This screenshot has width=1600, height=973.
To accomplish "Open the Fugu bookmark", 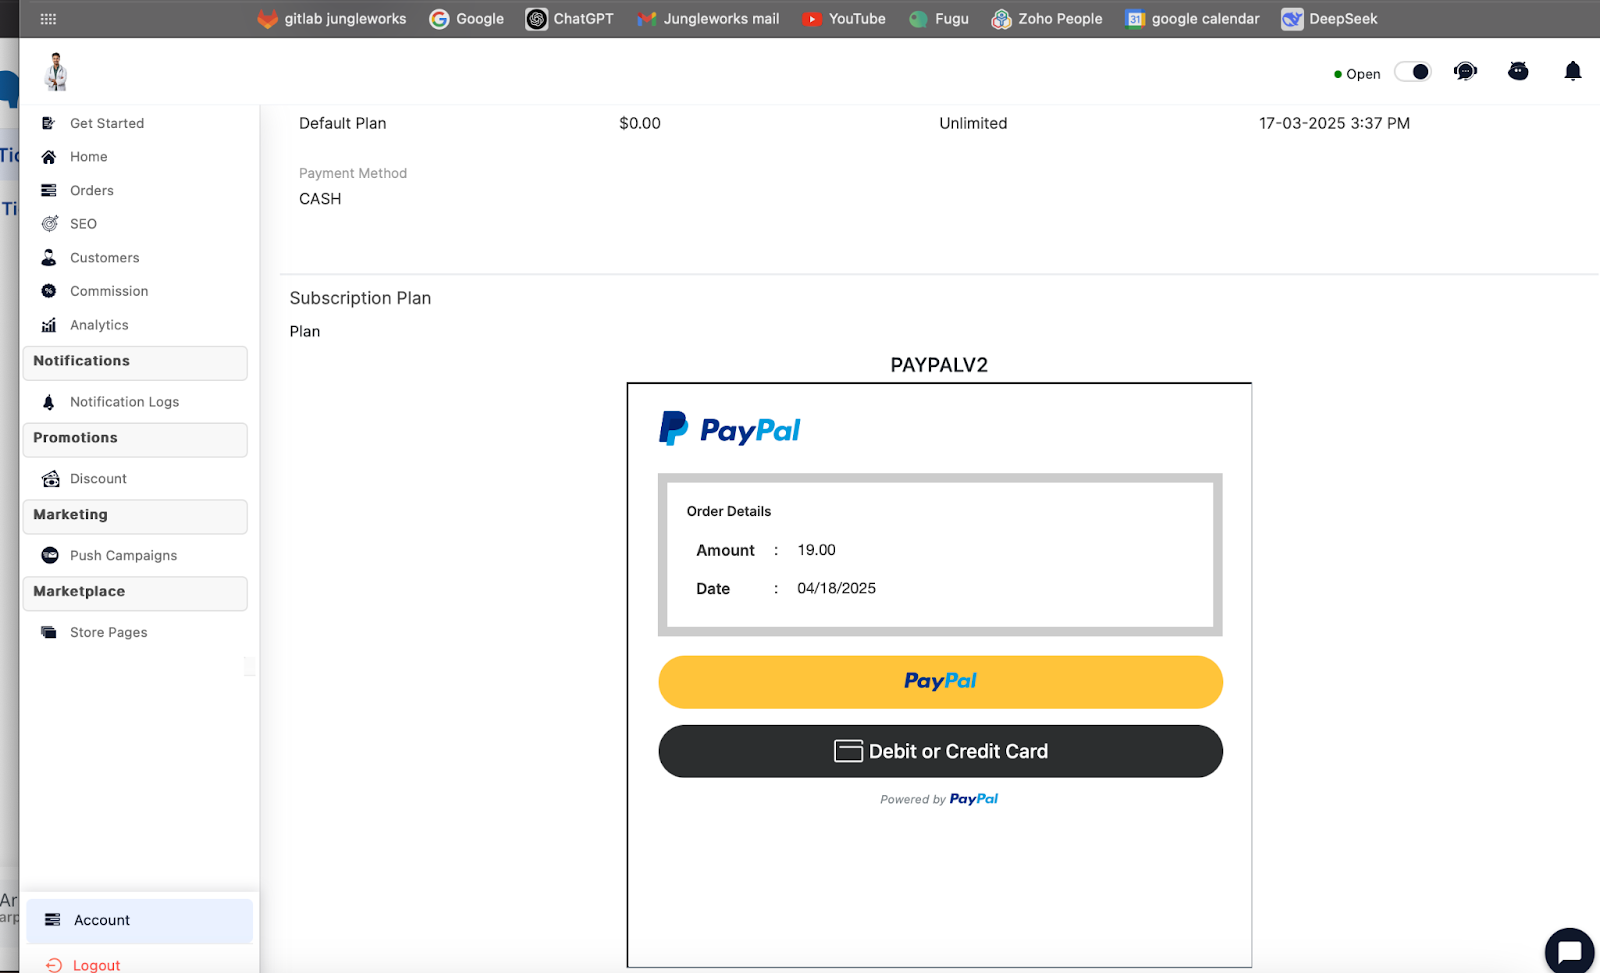I will pos(939,19).
